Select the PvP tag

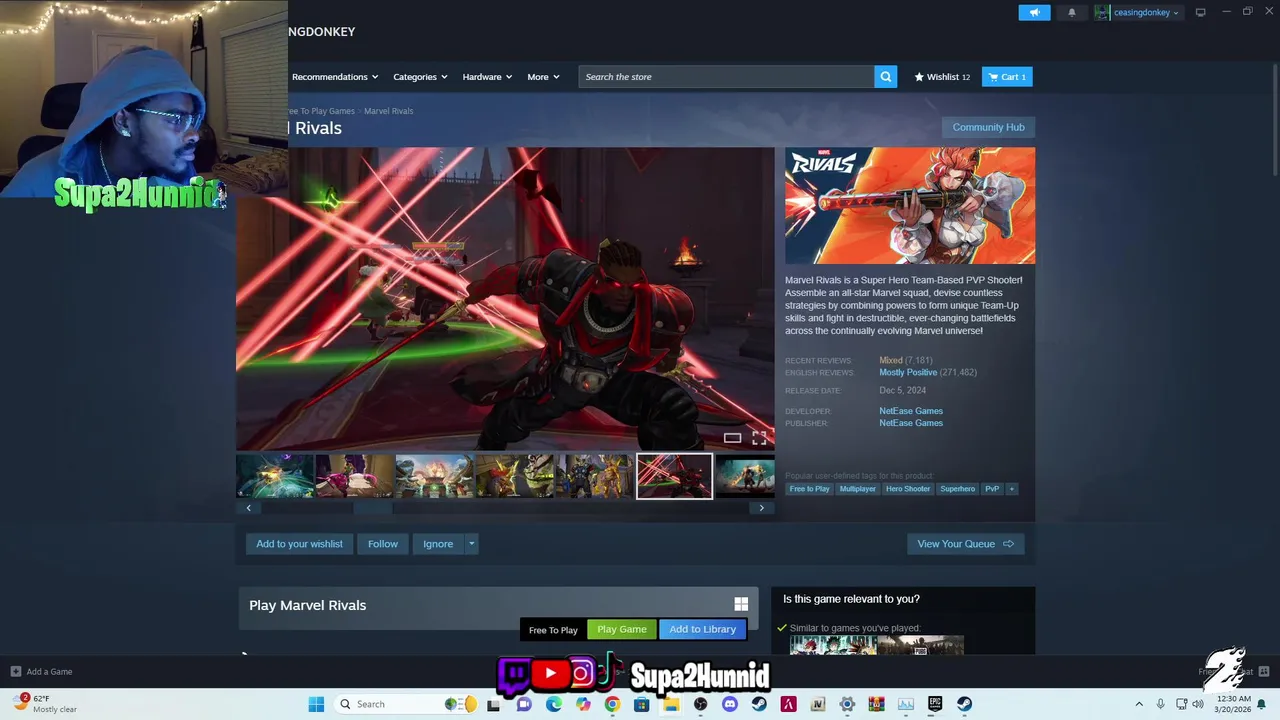[992, 489]
